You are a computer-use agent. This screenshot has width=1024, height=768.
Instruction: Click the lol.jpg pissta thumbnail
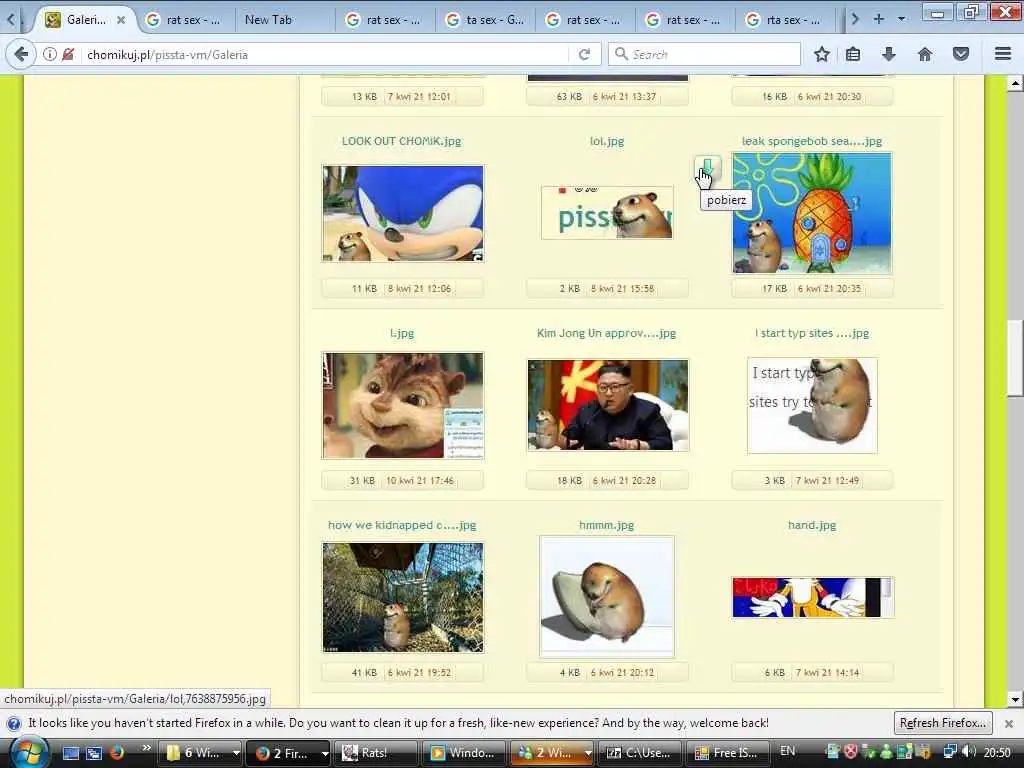[607, 213]
